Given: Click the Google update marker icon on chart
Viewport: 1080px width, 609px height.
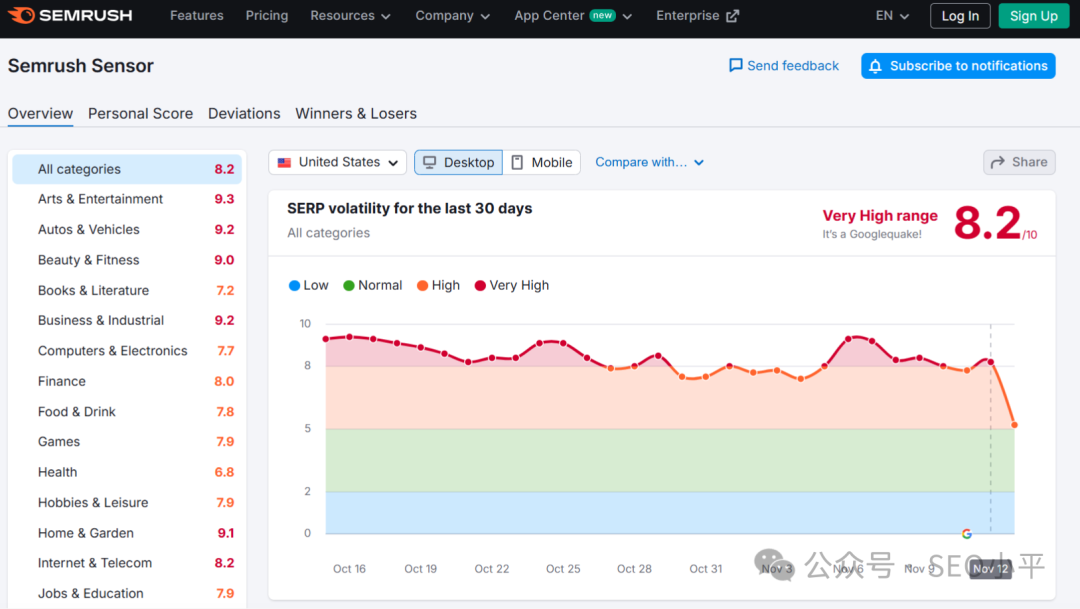Looking at the screenshot, I should 967,534.
